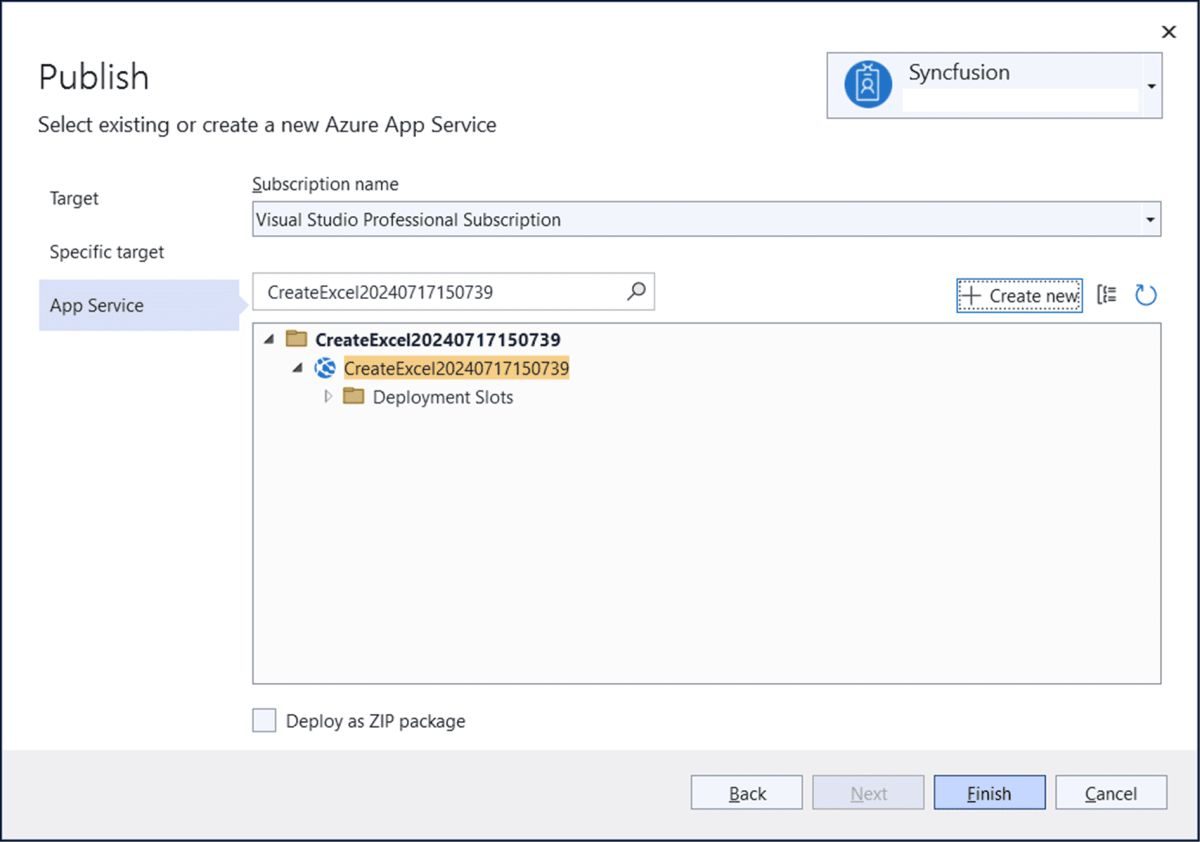Click the search magnifier icon
1200x842 pixels.
(636, 292)
